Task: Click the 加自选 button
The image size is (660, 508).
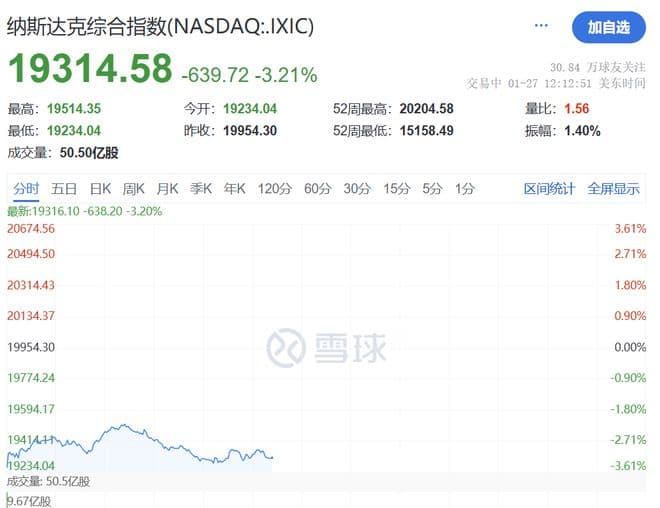Action: tap(608, 27)
